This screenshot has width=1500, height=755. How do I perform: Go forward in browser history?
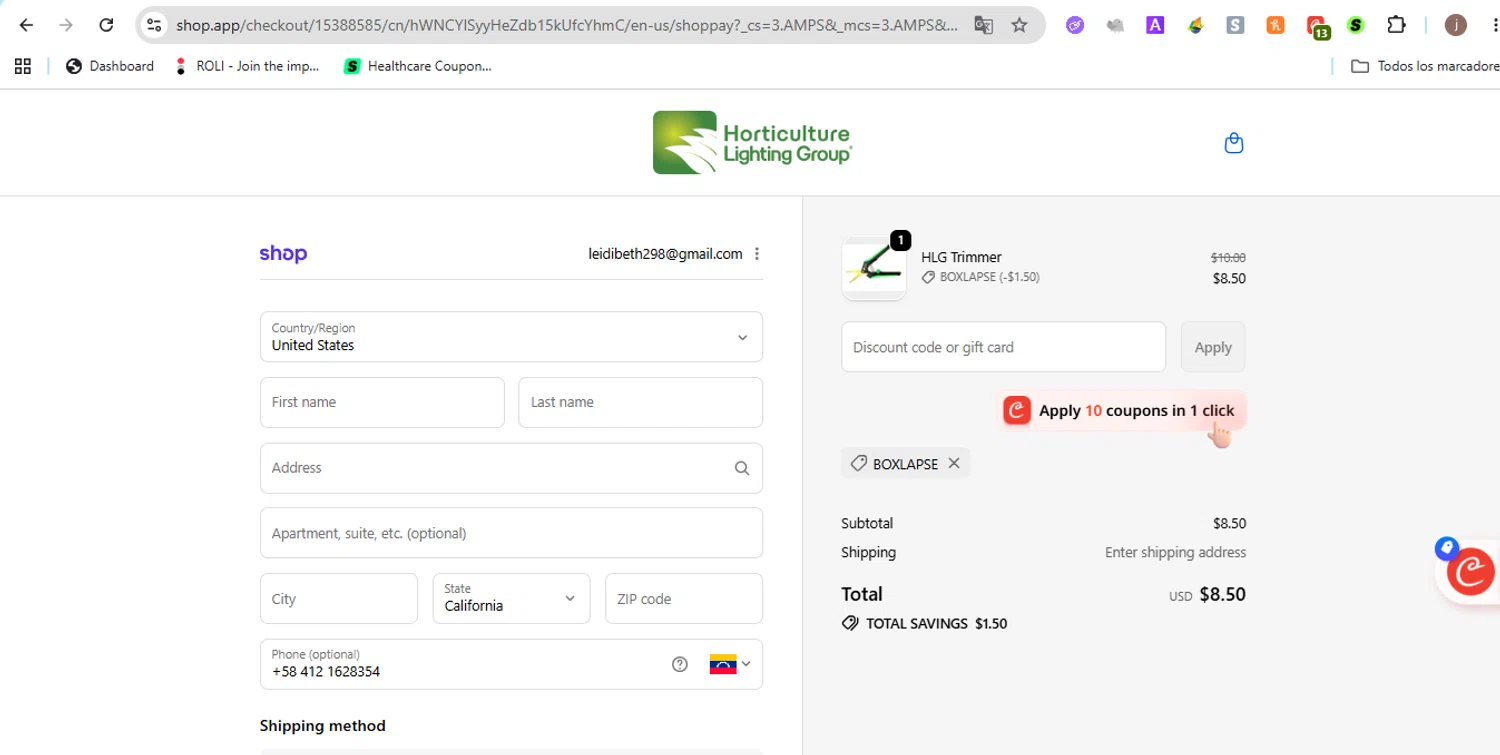(66, 25)
